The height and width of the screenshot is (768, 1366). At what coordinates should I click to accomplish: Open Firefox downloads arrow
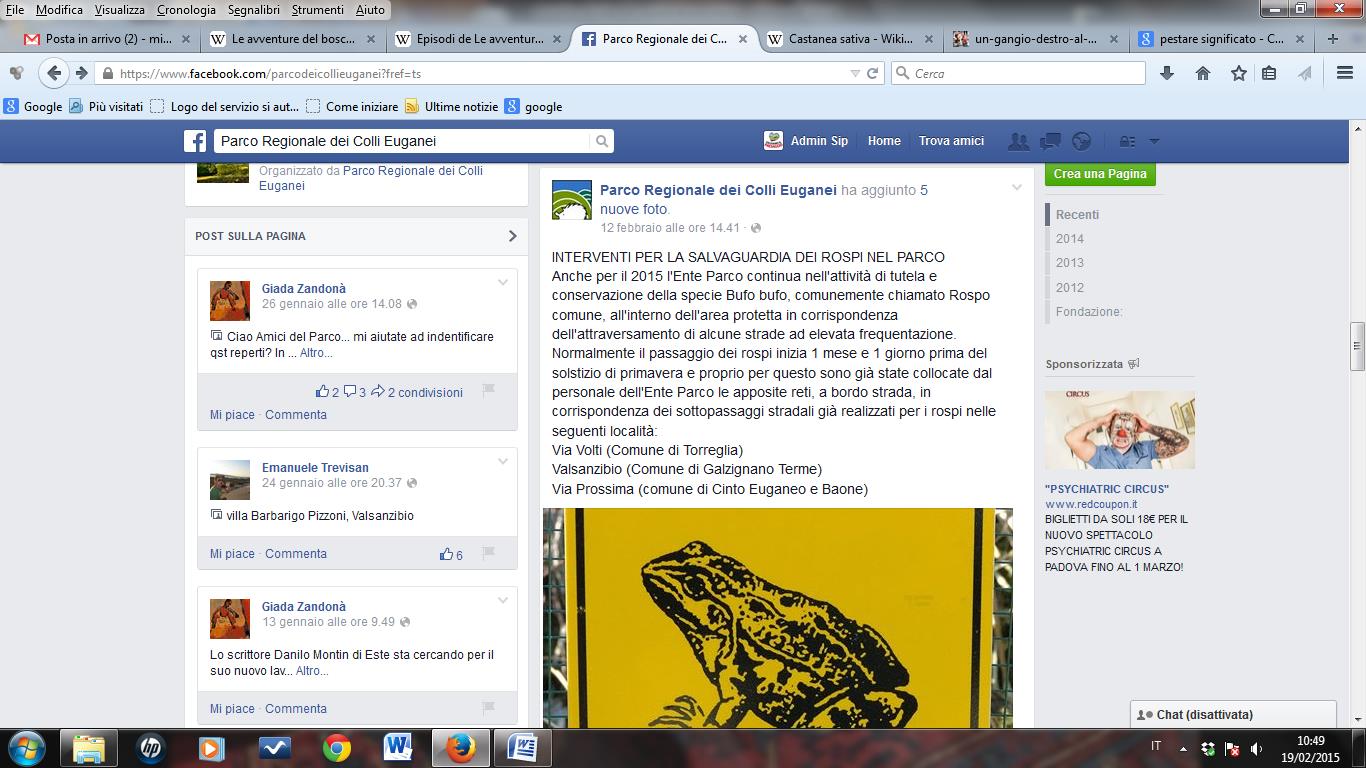[1167, 73]
